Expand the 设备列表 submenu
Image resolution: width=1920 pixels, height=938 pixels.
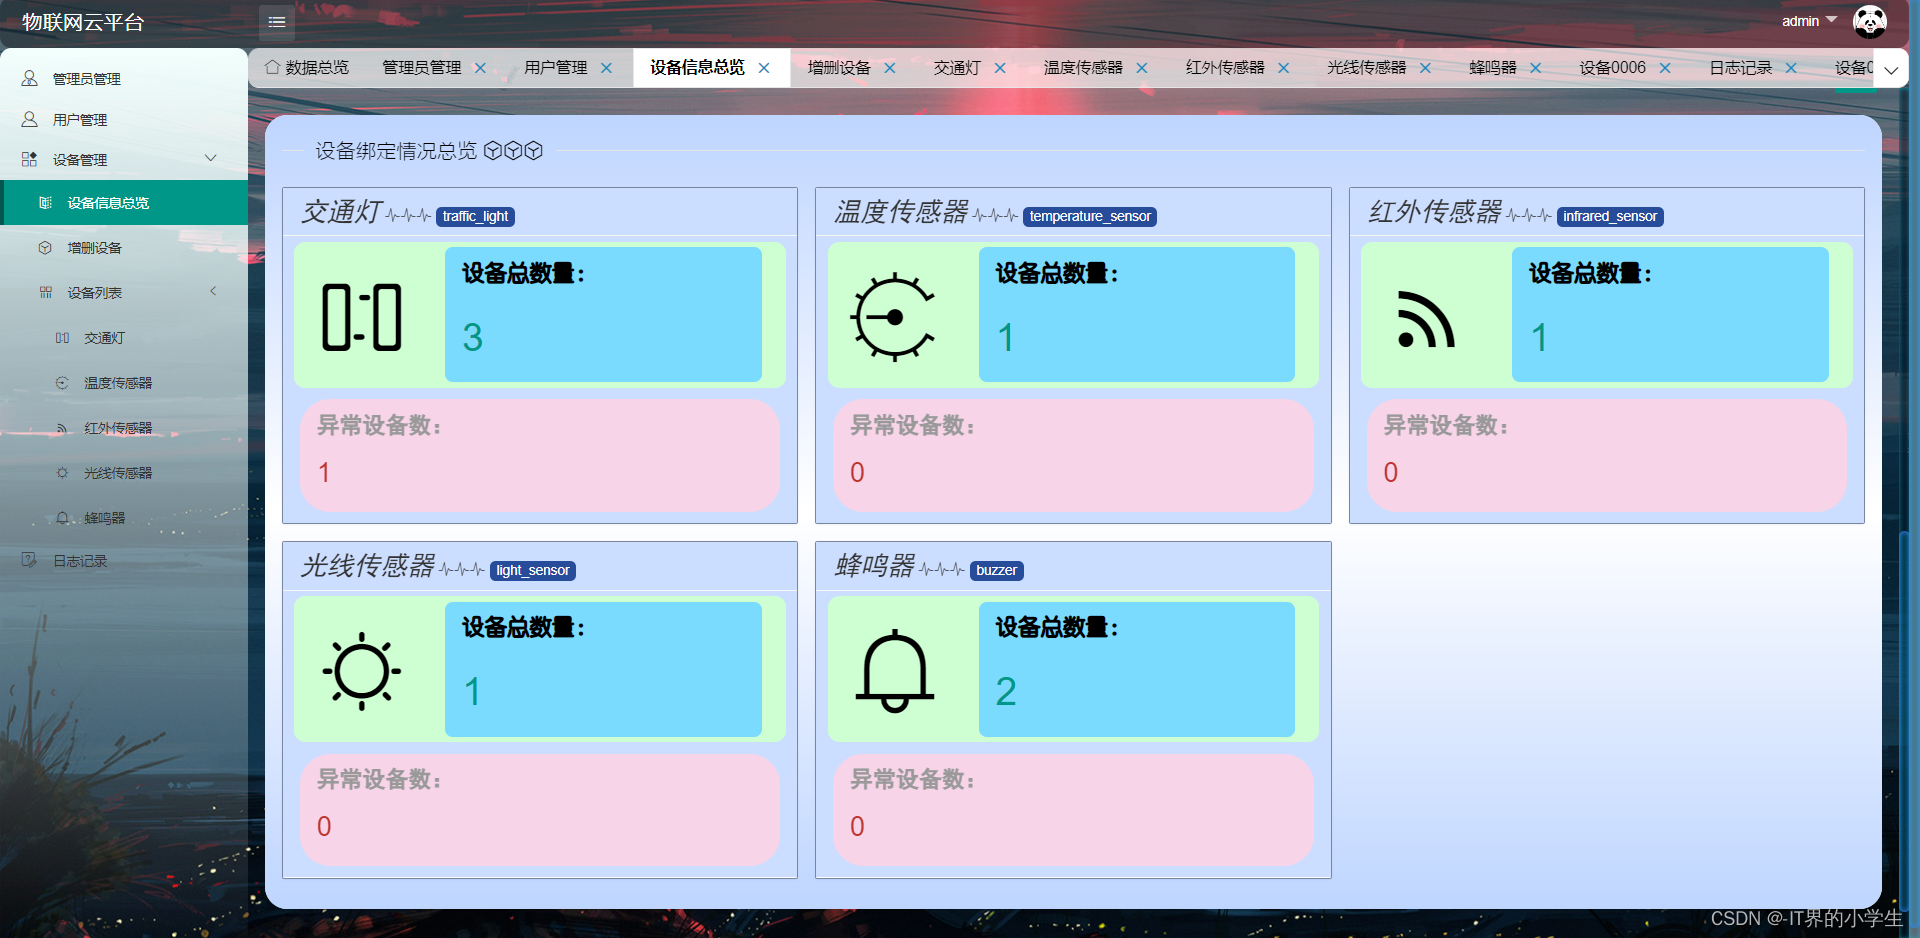click(x=213, y=291)
